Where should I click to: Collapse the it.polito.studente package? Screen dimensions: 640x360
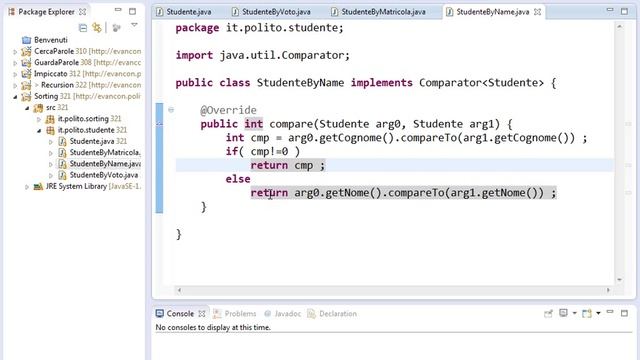[39, 131]
